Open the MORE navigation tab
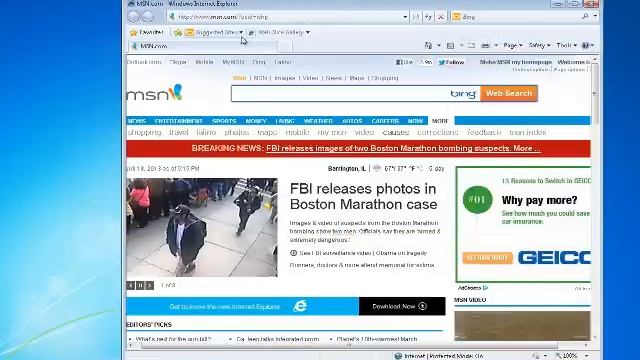The image size is (640, 360). [440, 121]
